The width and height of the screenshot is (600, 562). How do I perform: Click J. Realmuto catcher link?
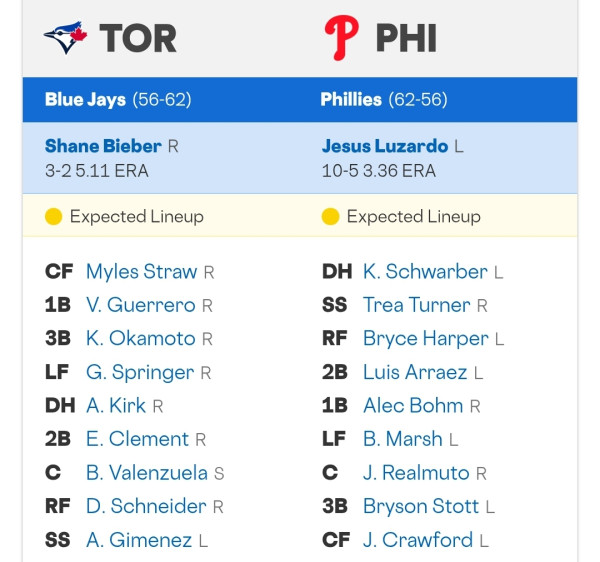pos(416,473)
